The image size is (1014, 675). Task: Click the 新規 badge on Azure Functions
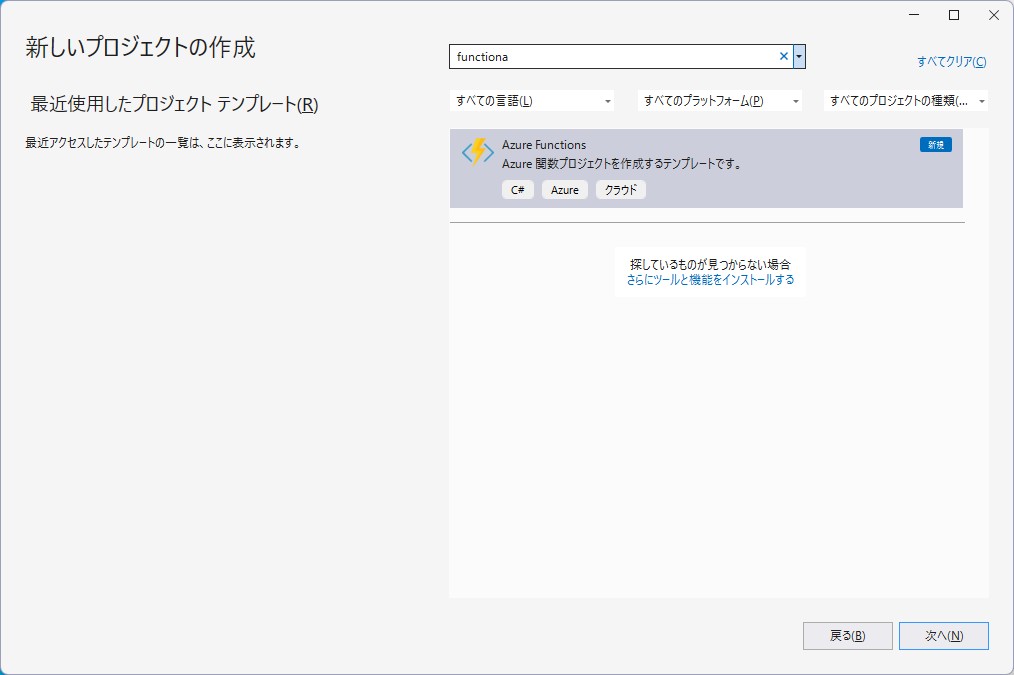point(936,145)
